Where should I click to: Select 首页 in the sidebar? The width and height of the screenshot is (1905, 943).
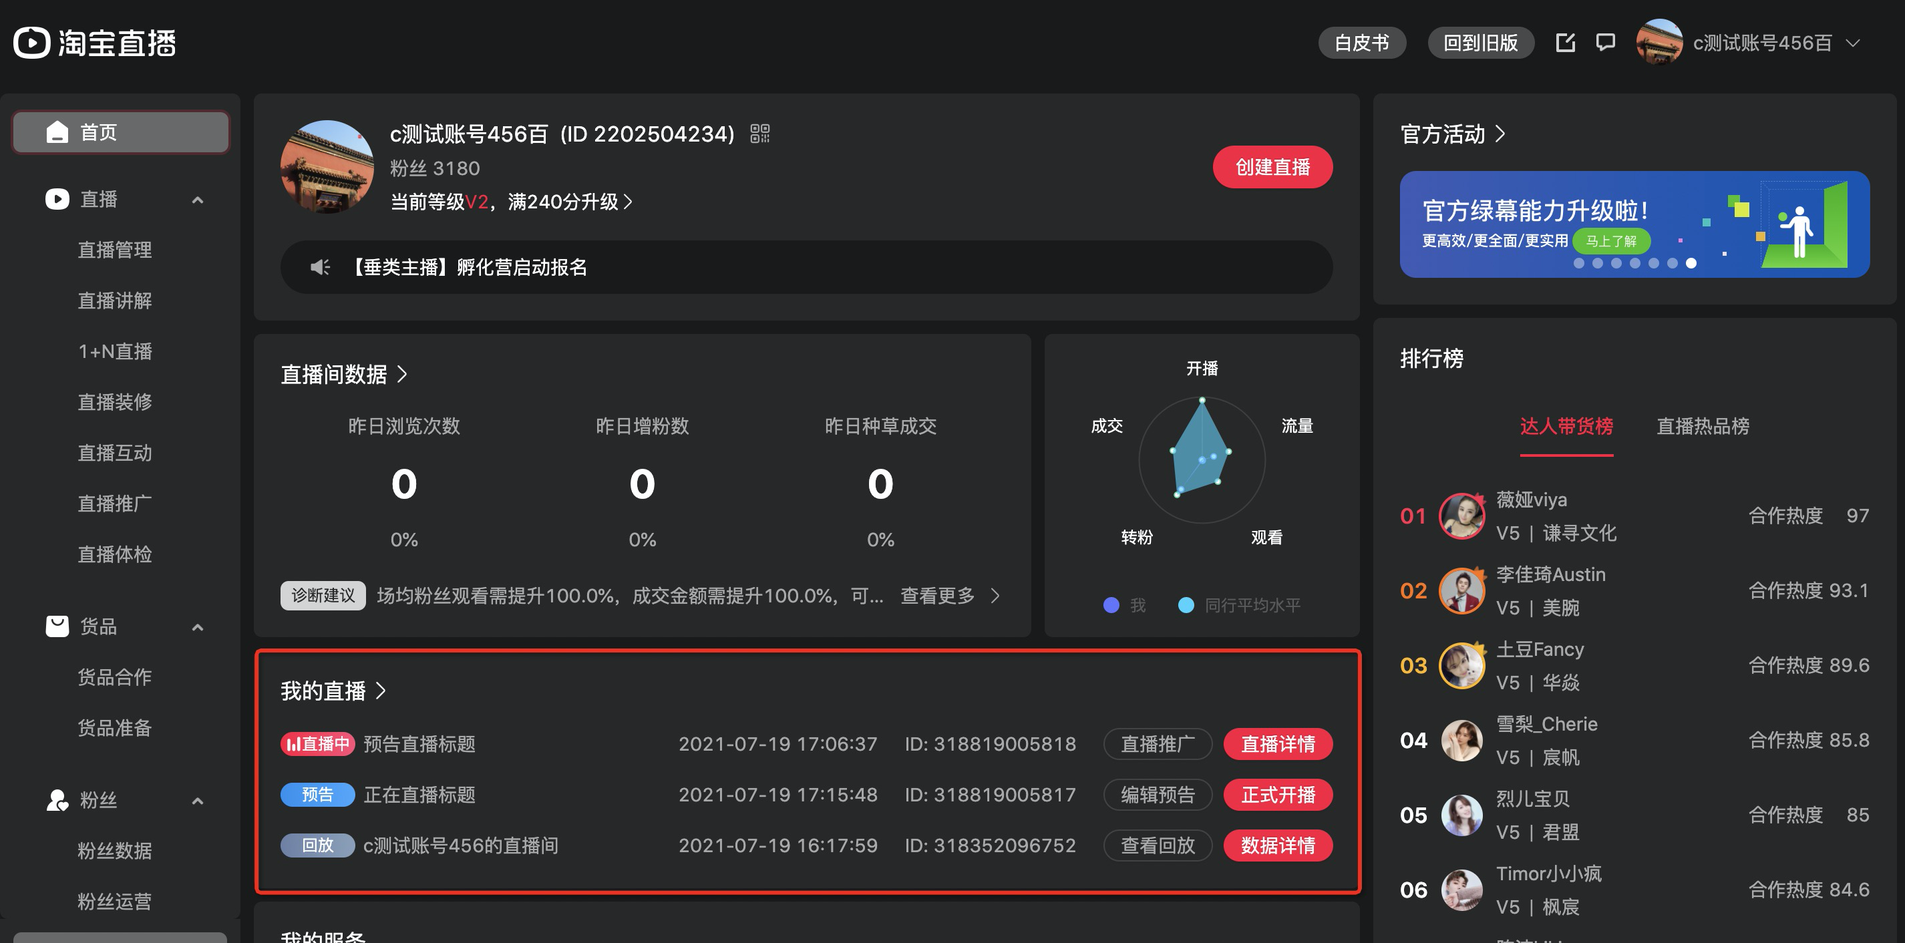click(x=121, y=132)
